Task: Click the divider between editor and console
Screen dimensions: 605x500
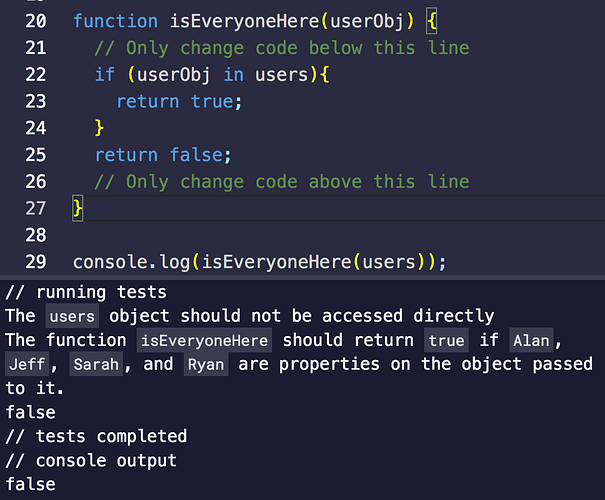Action: (302, 277)
